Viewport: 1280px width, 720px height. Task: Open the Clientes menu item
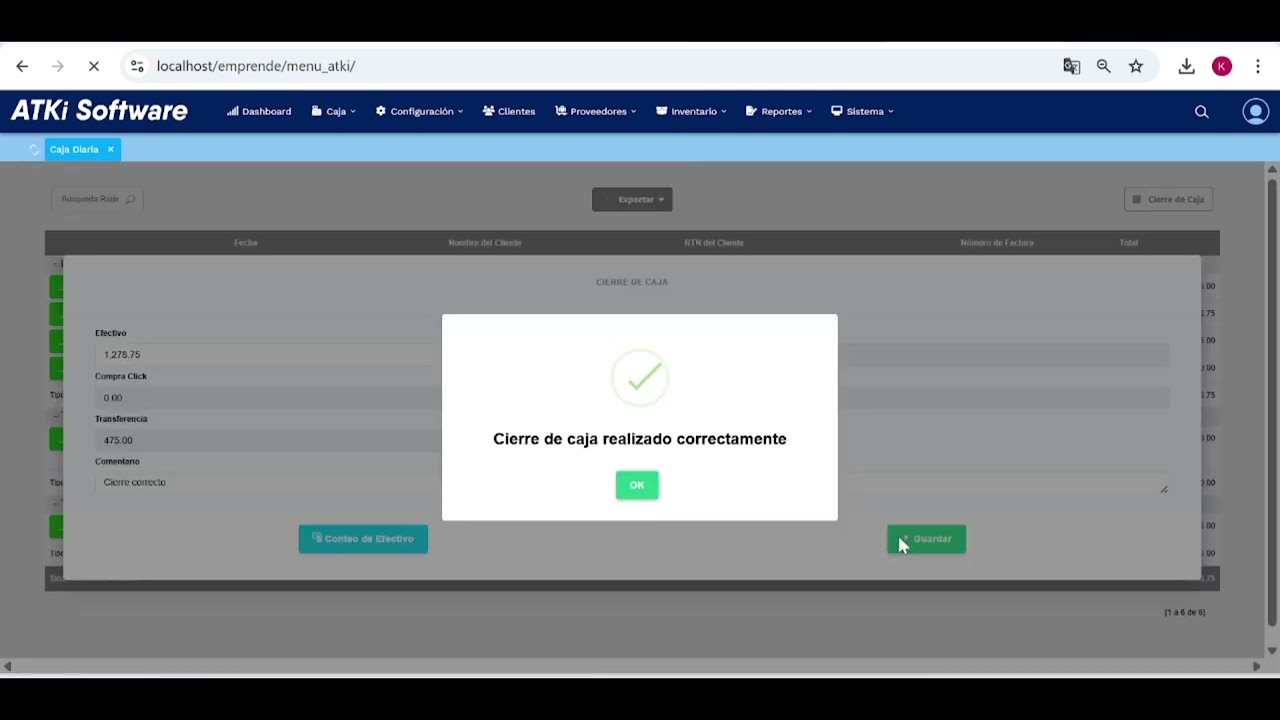pos(509,111)
